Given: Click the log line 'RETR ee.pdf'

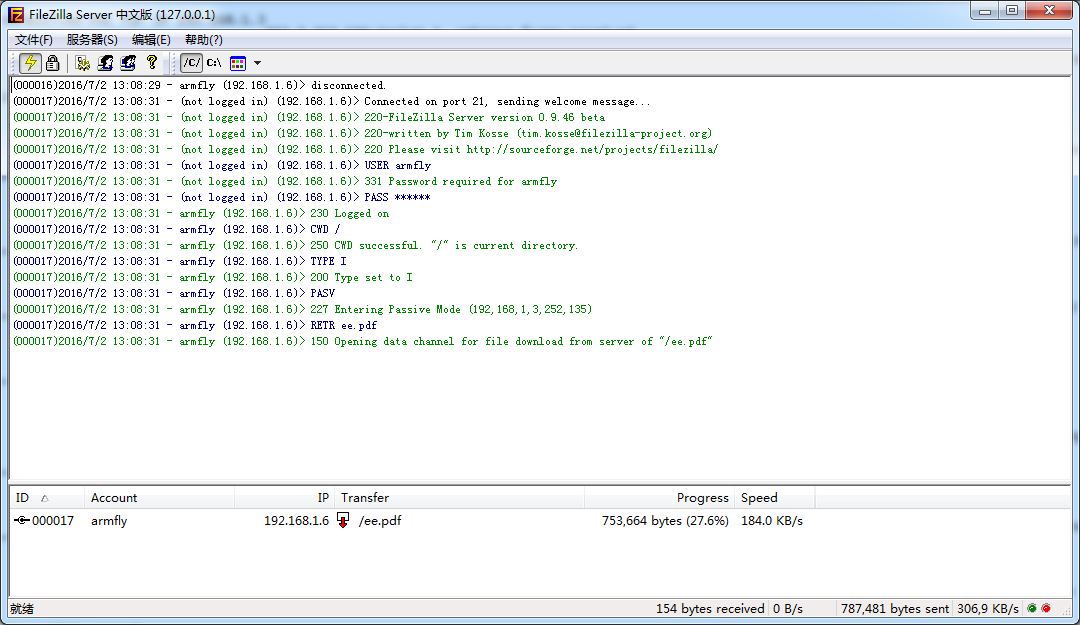Looking at the screenshot, I should tap(195, 325).
